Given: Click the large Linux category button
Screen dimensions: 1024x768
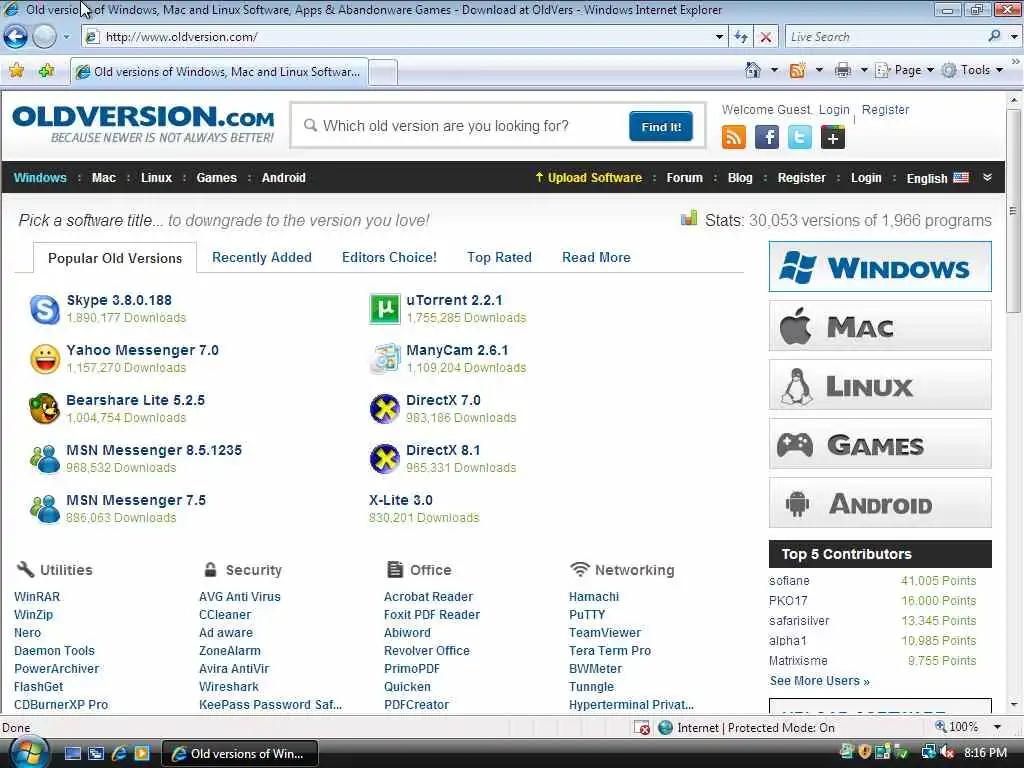Looking at the screenshot, I should pos(880,385).
